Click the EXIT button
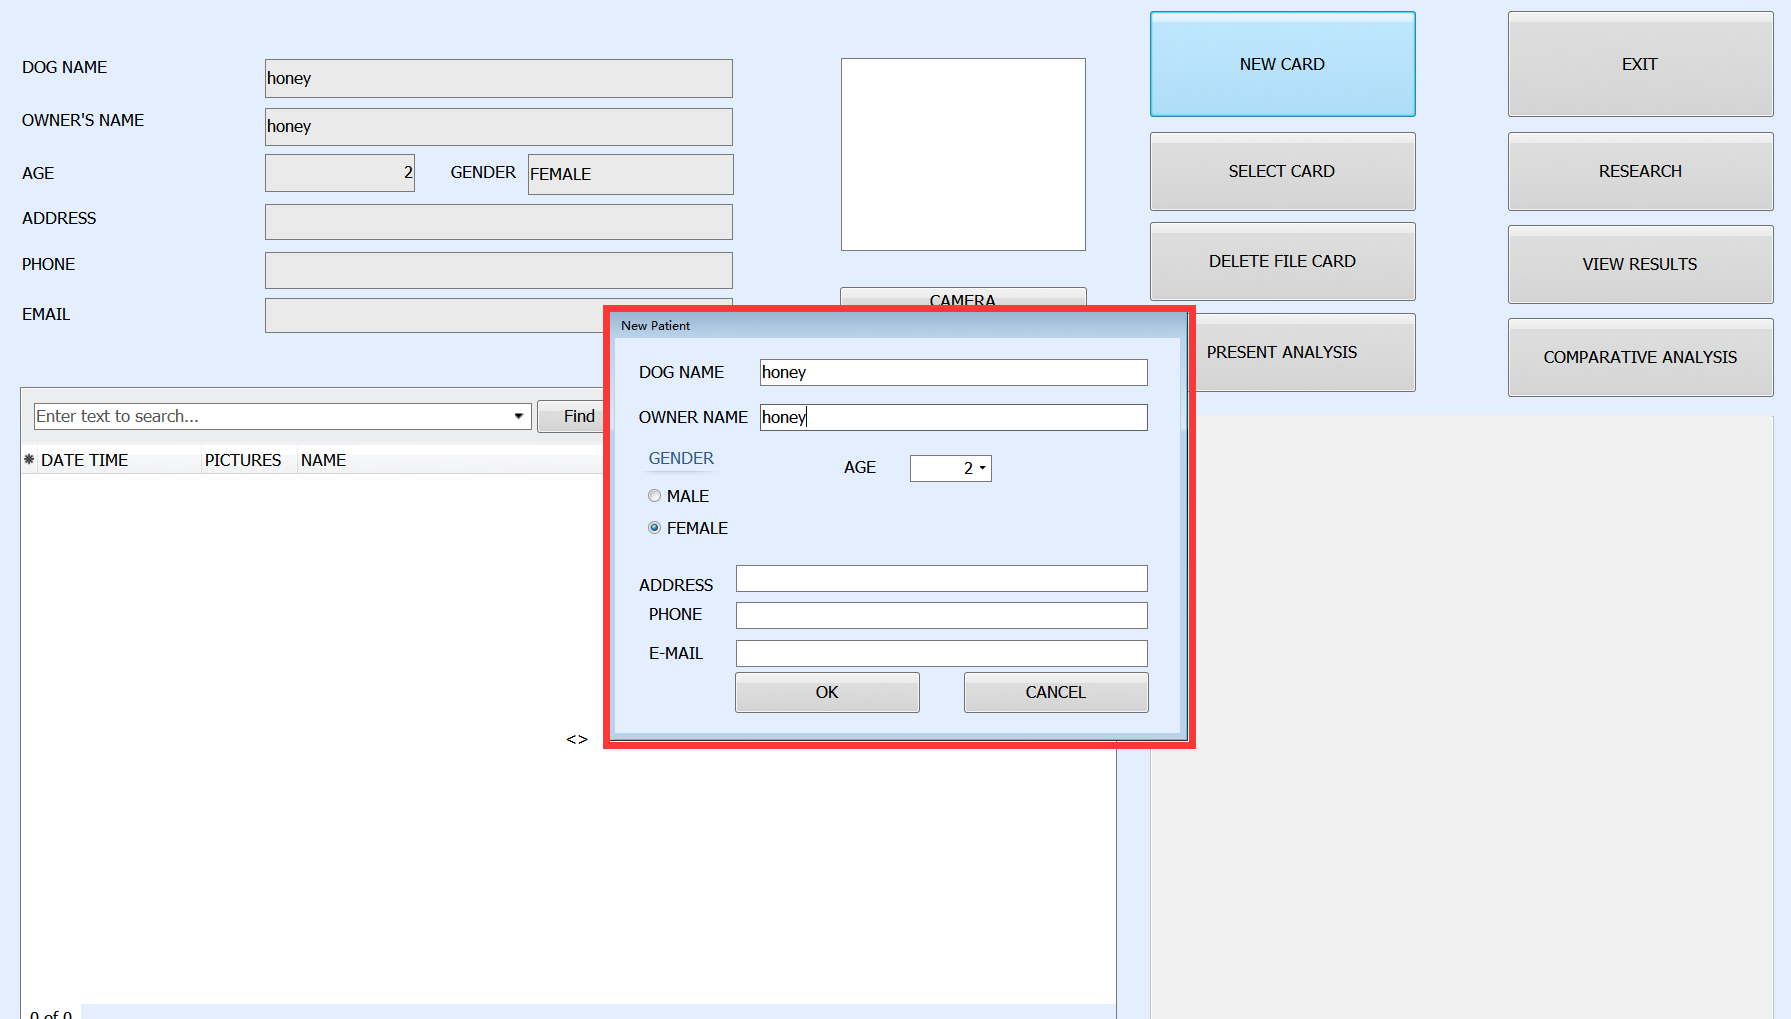This screenshot has height=1019, width=1791. pyautogui.click(x=1640, y=64)
